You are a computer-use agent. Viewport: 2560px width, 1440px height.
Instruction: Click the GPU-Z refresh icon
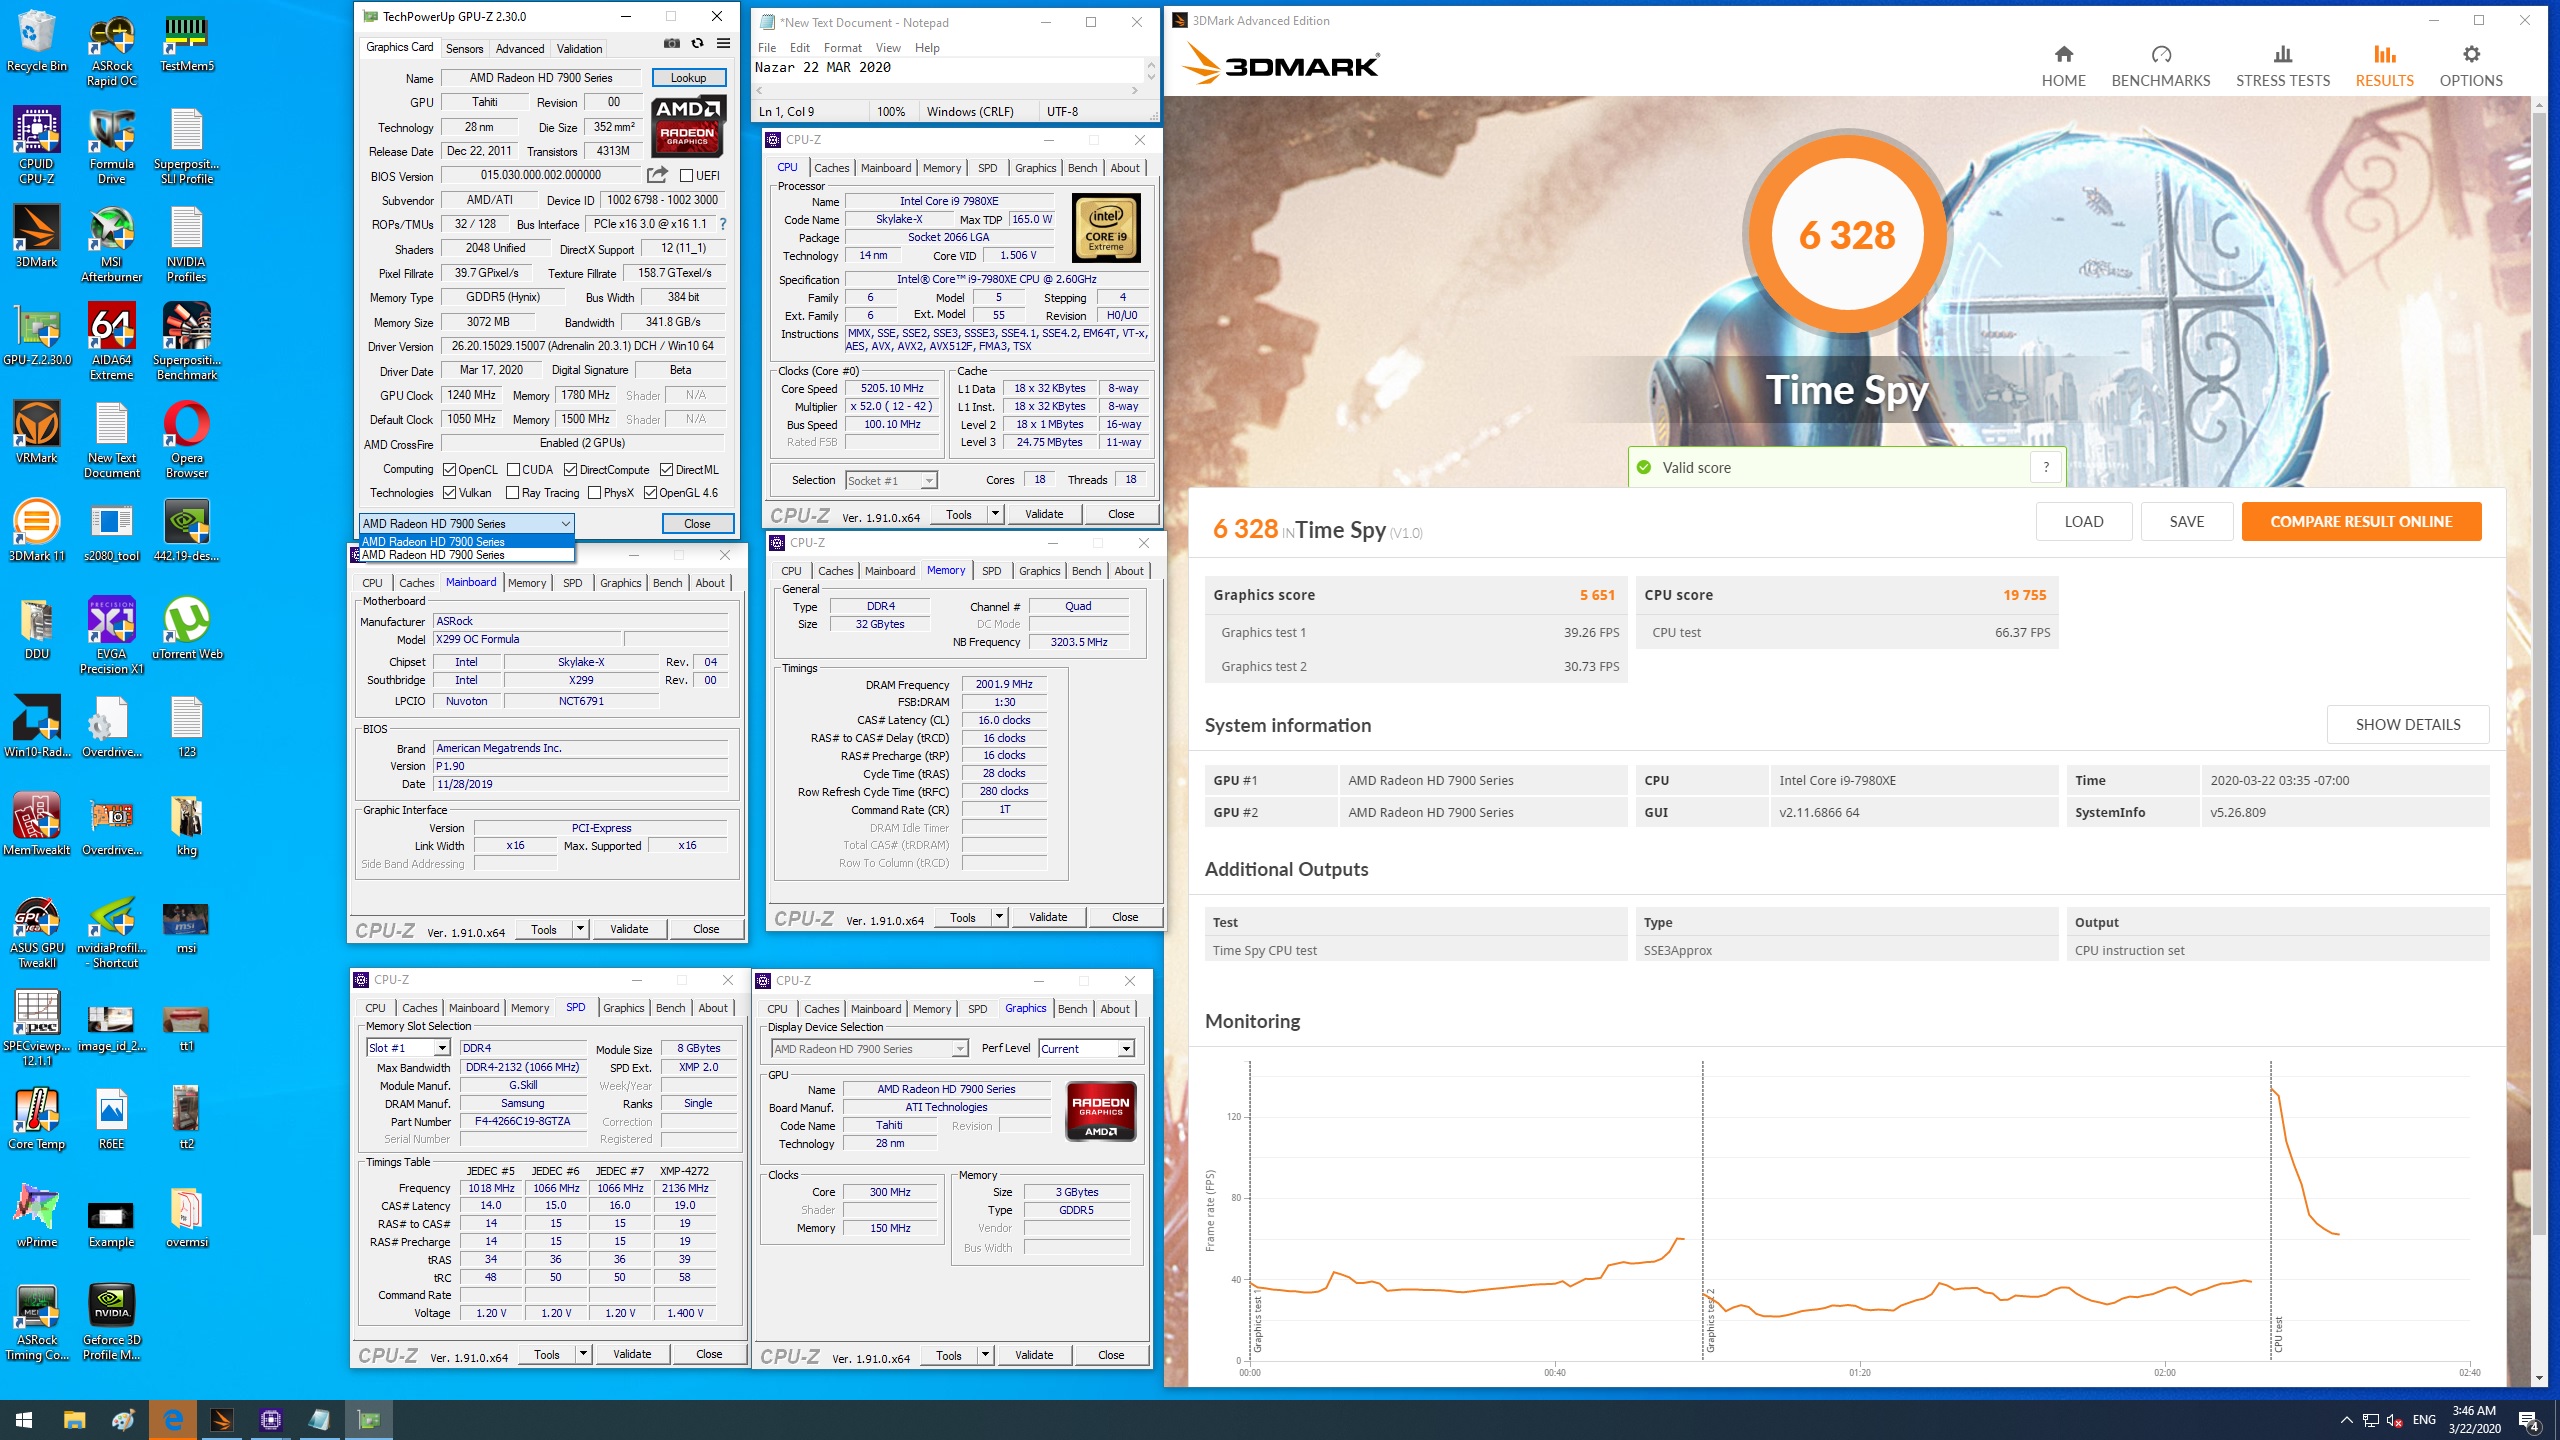pos(697,44)
